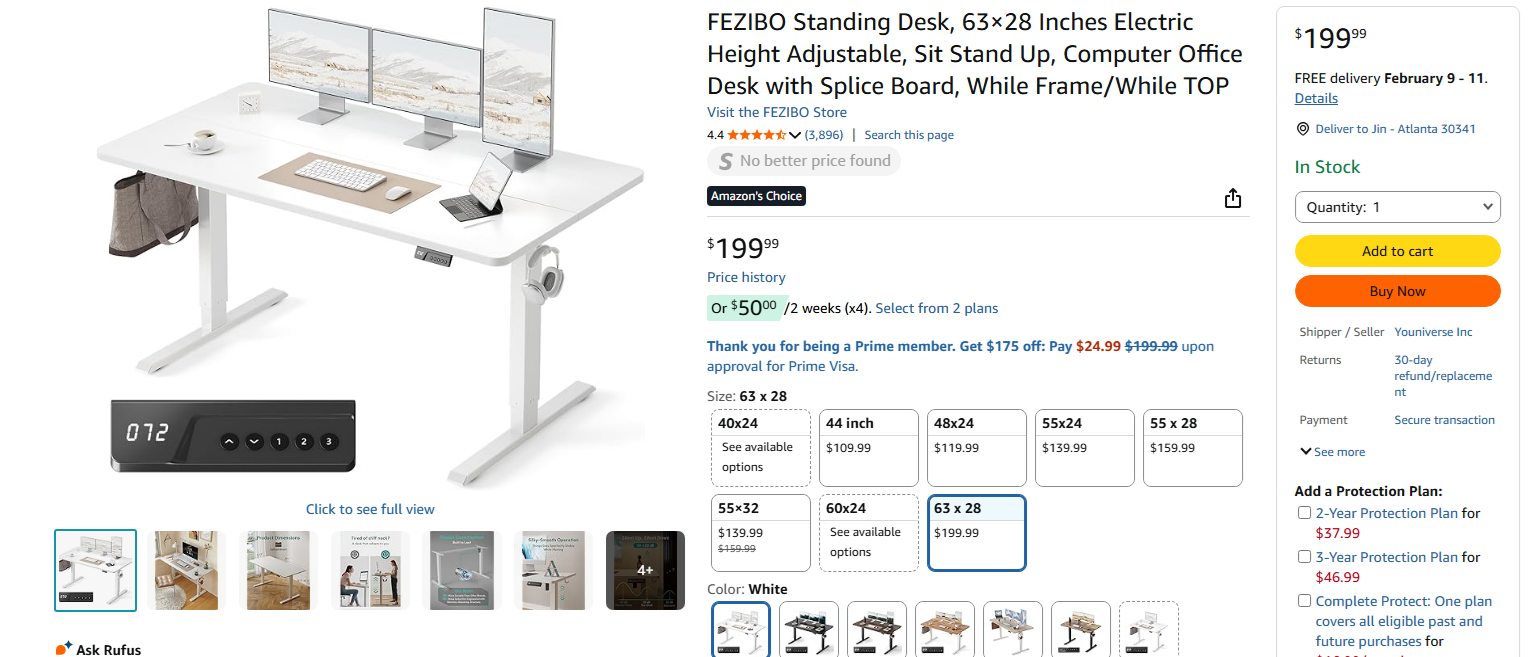Open the star rating popover chevron

(x=795, y=135)
